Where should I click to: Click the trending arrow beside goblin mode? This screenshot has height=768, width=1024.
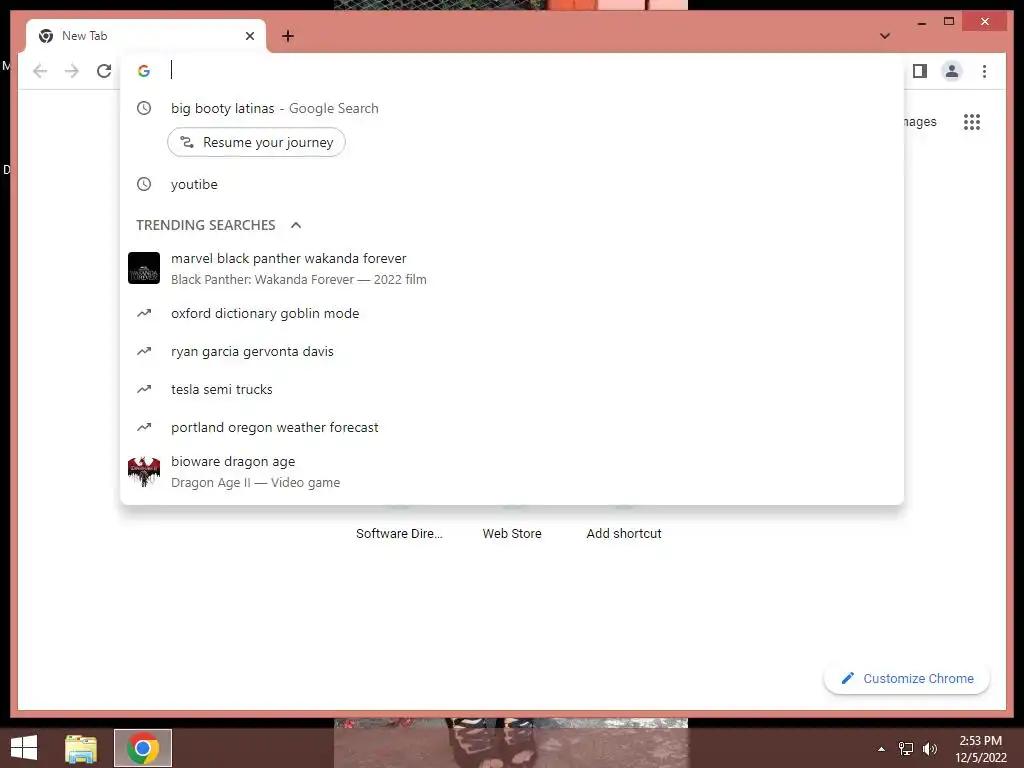pyautogui.click(x=144, y=313)
